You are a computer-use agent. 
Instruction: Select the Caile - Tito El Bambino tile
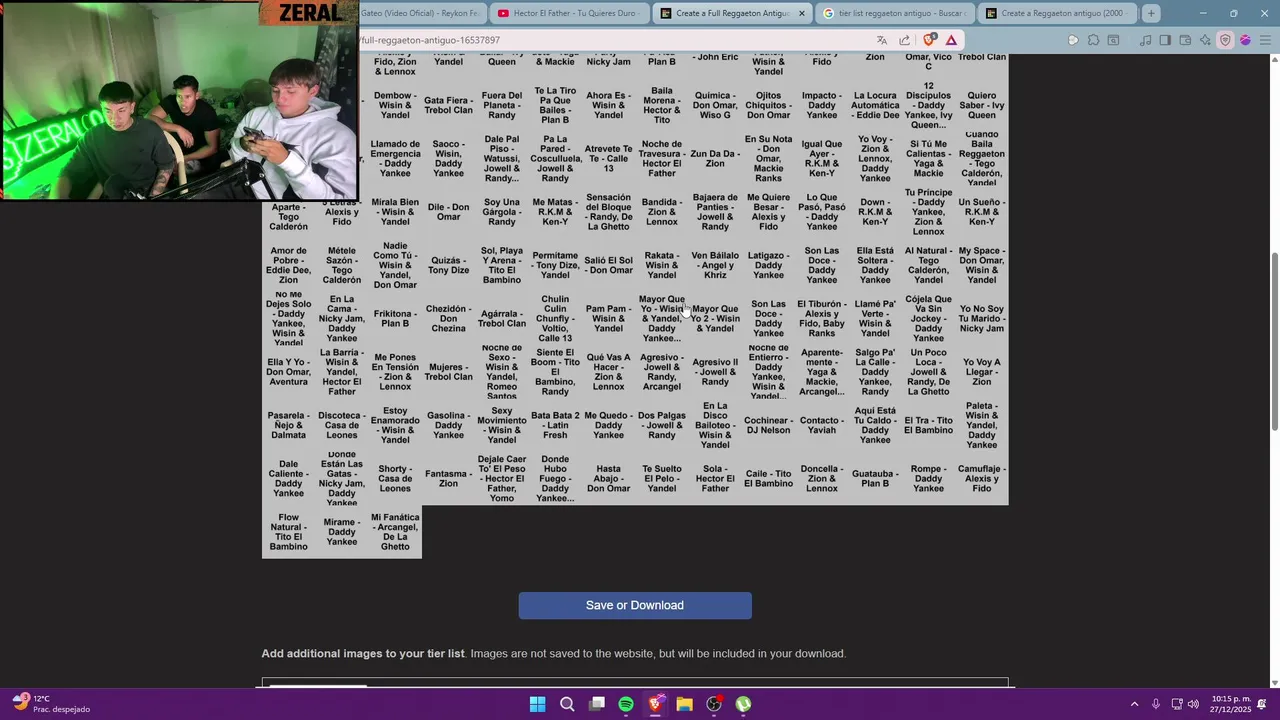pos(768,479)
